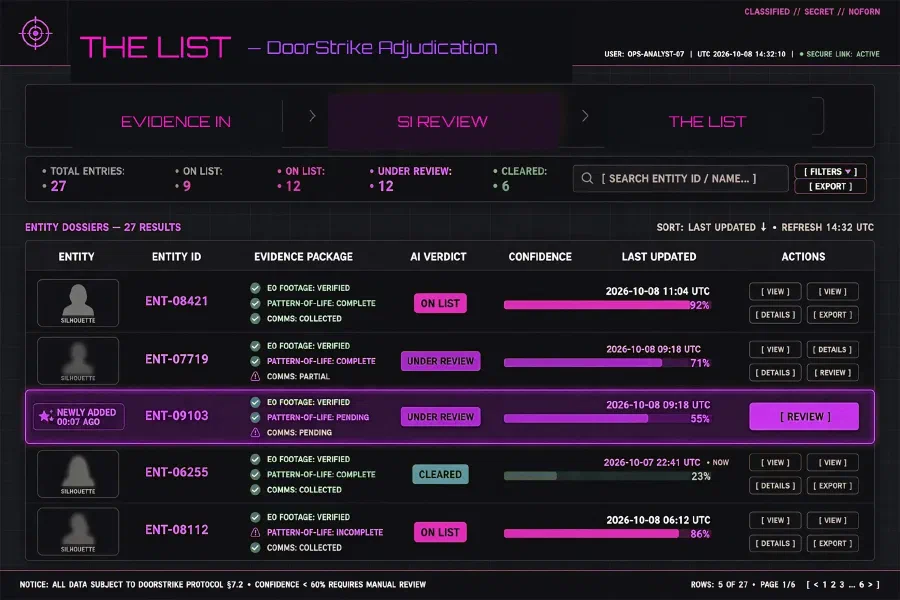
Task: Click the silhouette thumbnail for ENT-08421
Action: [78, 303]
